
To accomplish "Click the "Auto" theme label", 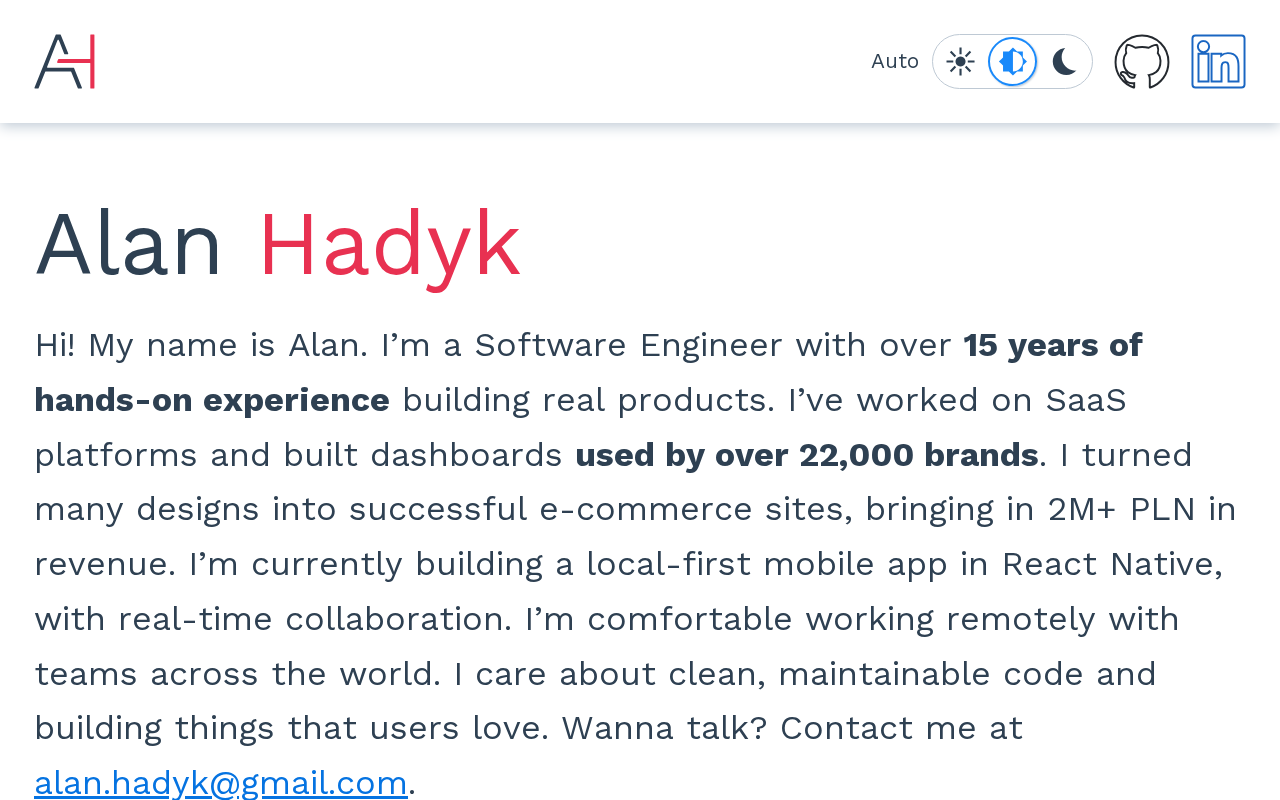I will point(895,62).
